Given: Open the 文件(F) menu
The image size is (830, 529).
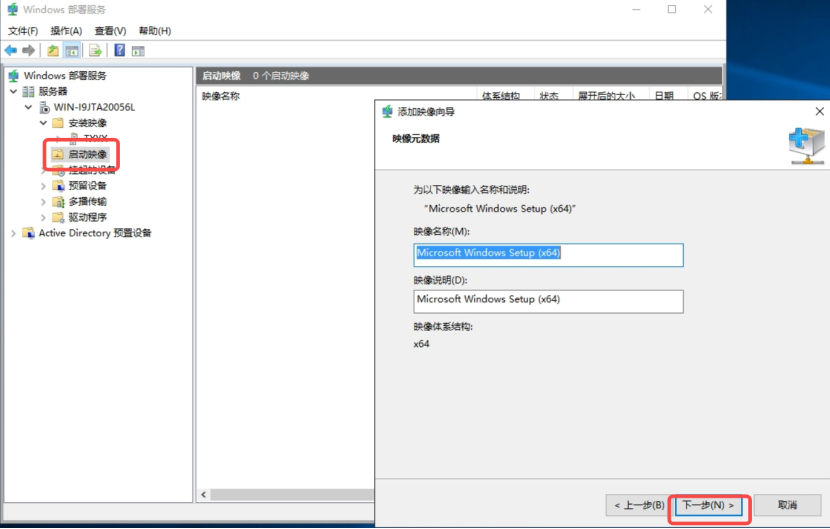Looking at the screenshot, I should [x=23, y=31].
